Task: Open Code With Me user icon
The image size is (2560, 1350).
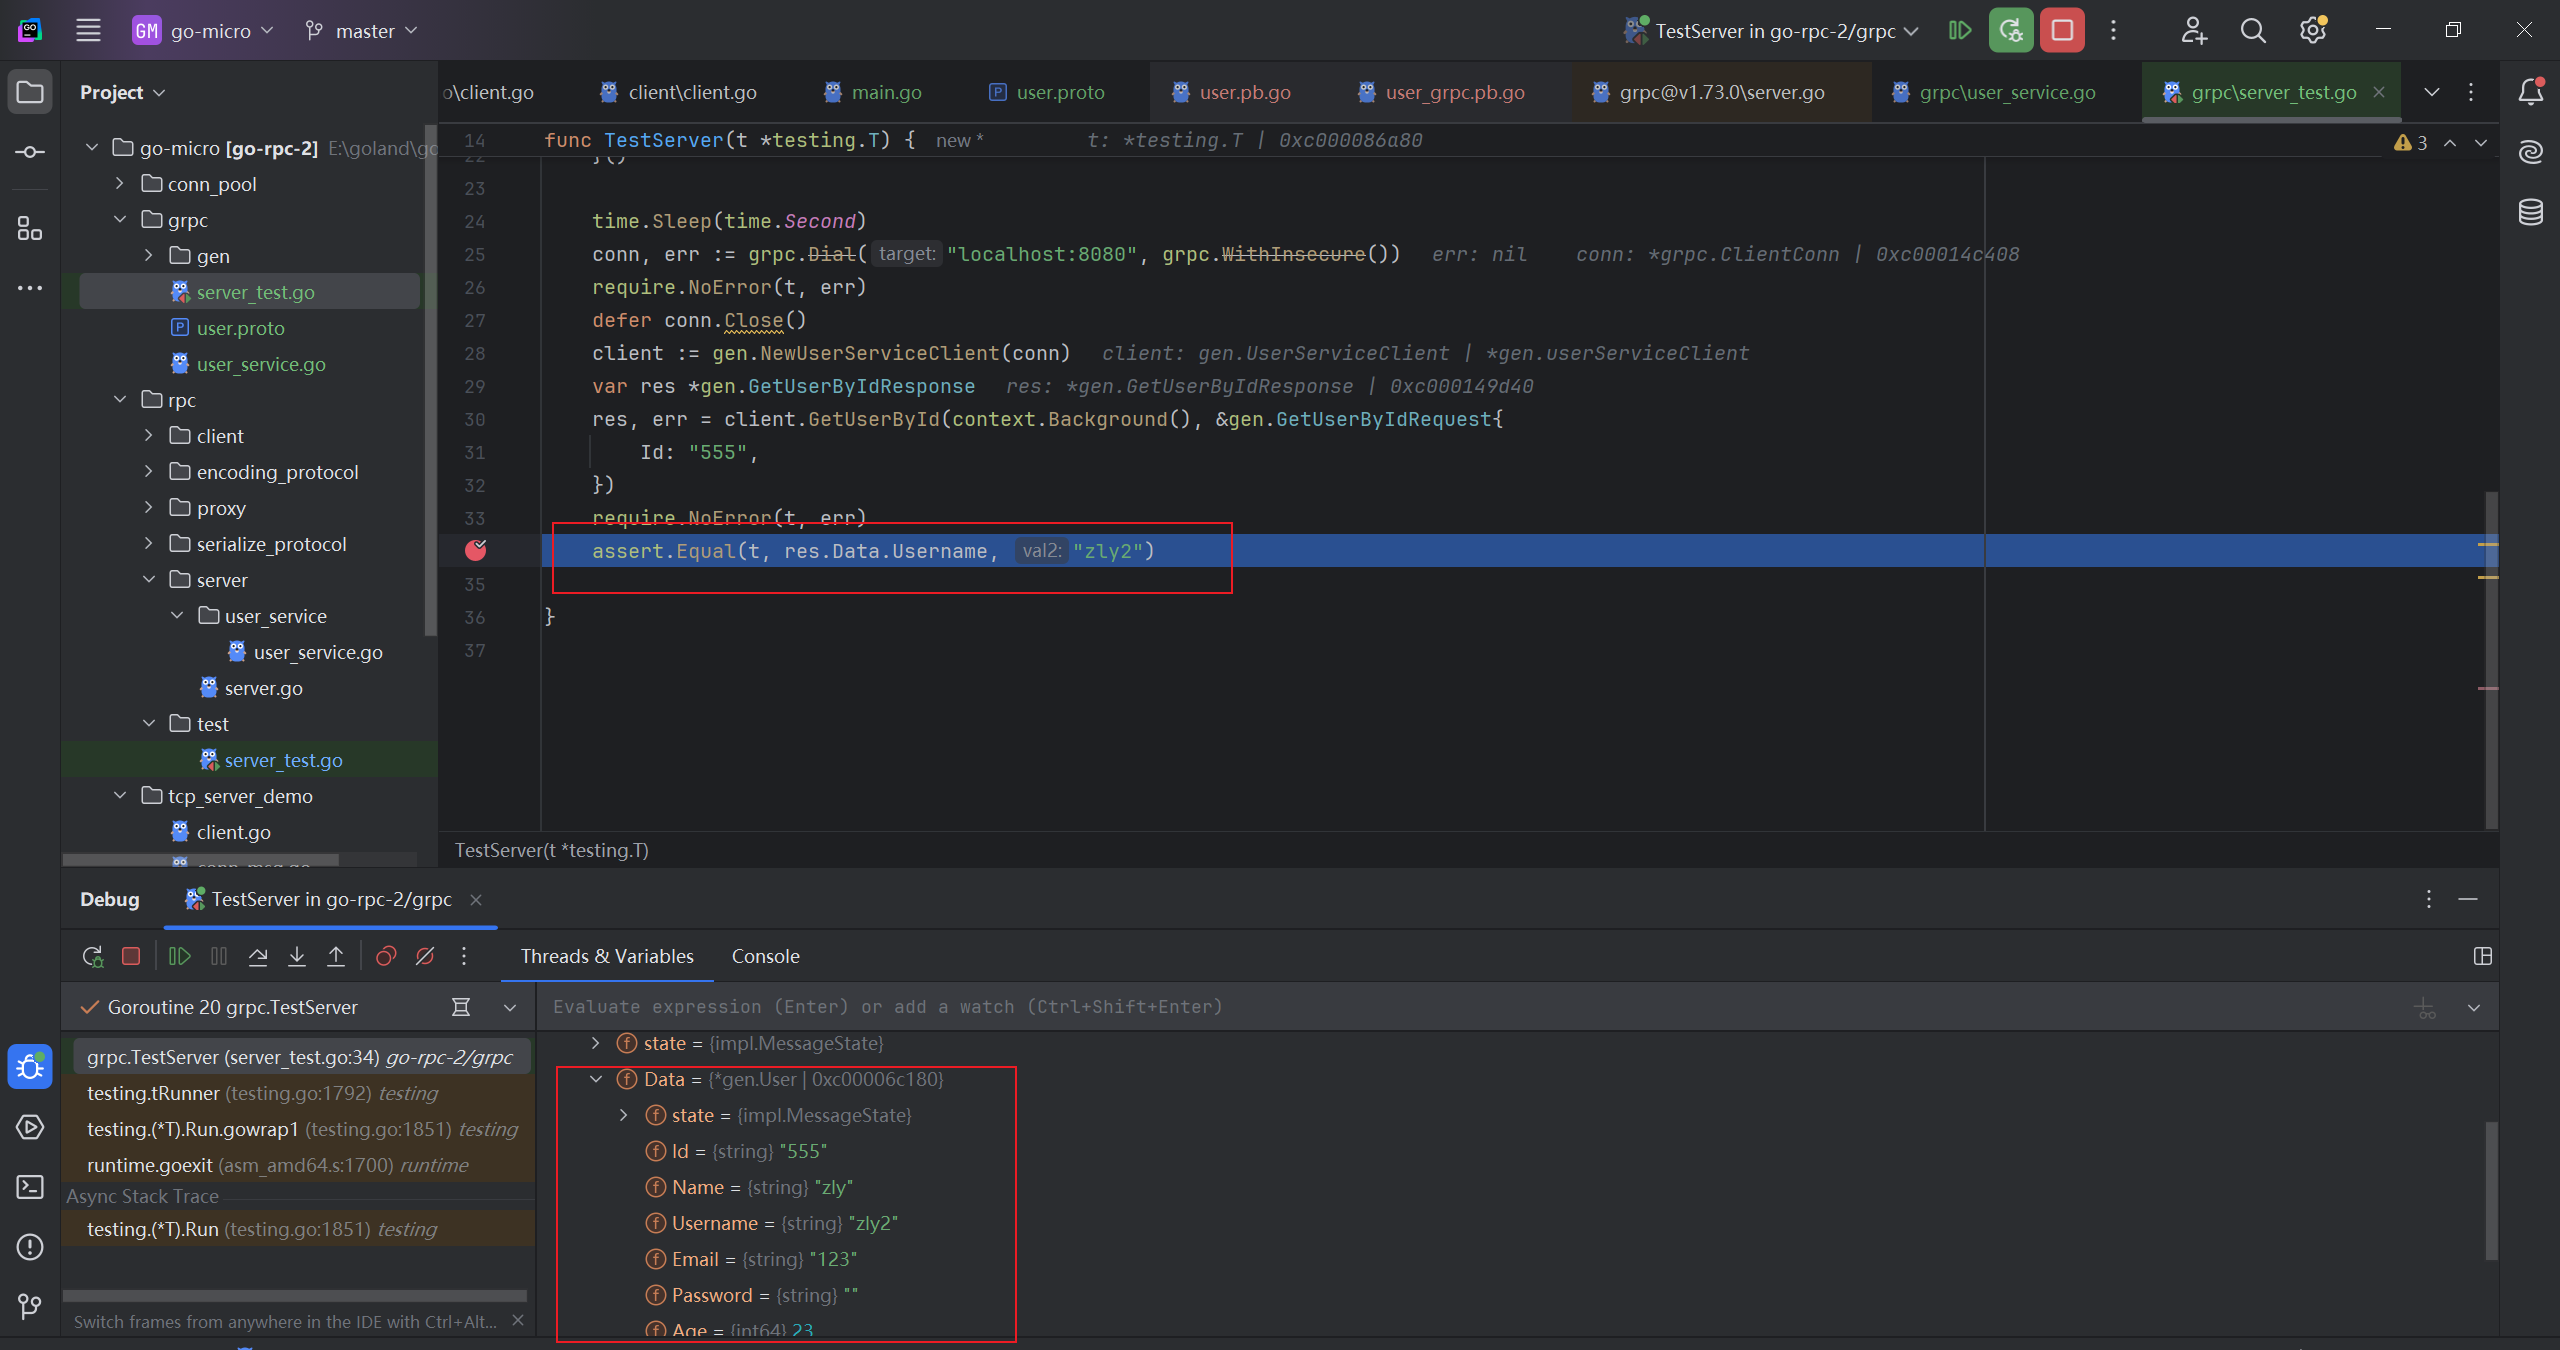Action: (2193, 31)
